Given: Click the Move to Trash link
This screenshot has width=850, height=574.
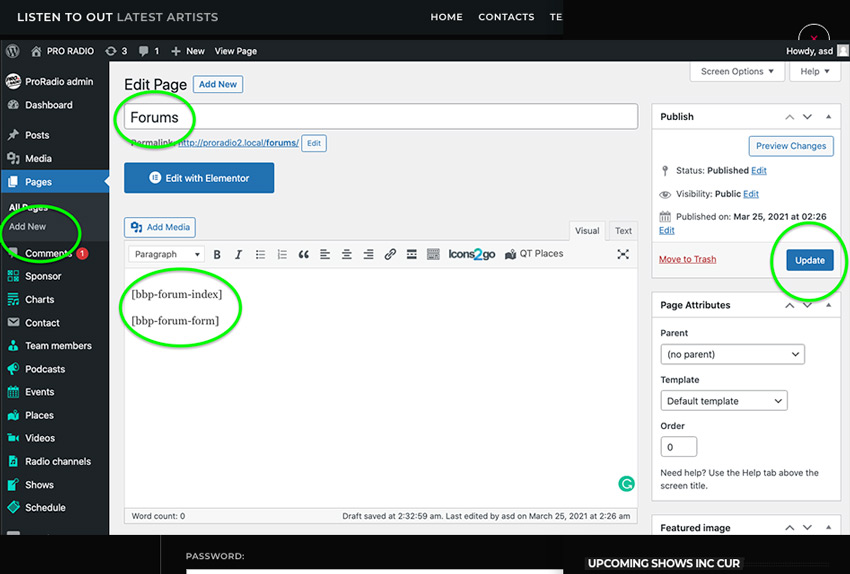Looking at the screenshot, I should click(687, 259).
